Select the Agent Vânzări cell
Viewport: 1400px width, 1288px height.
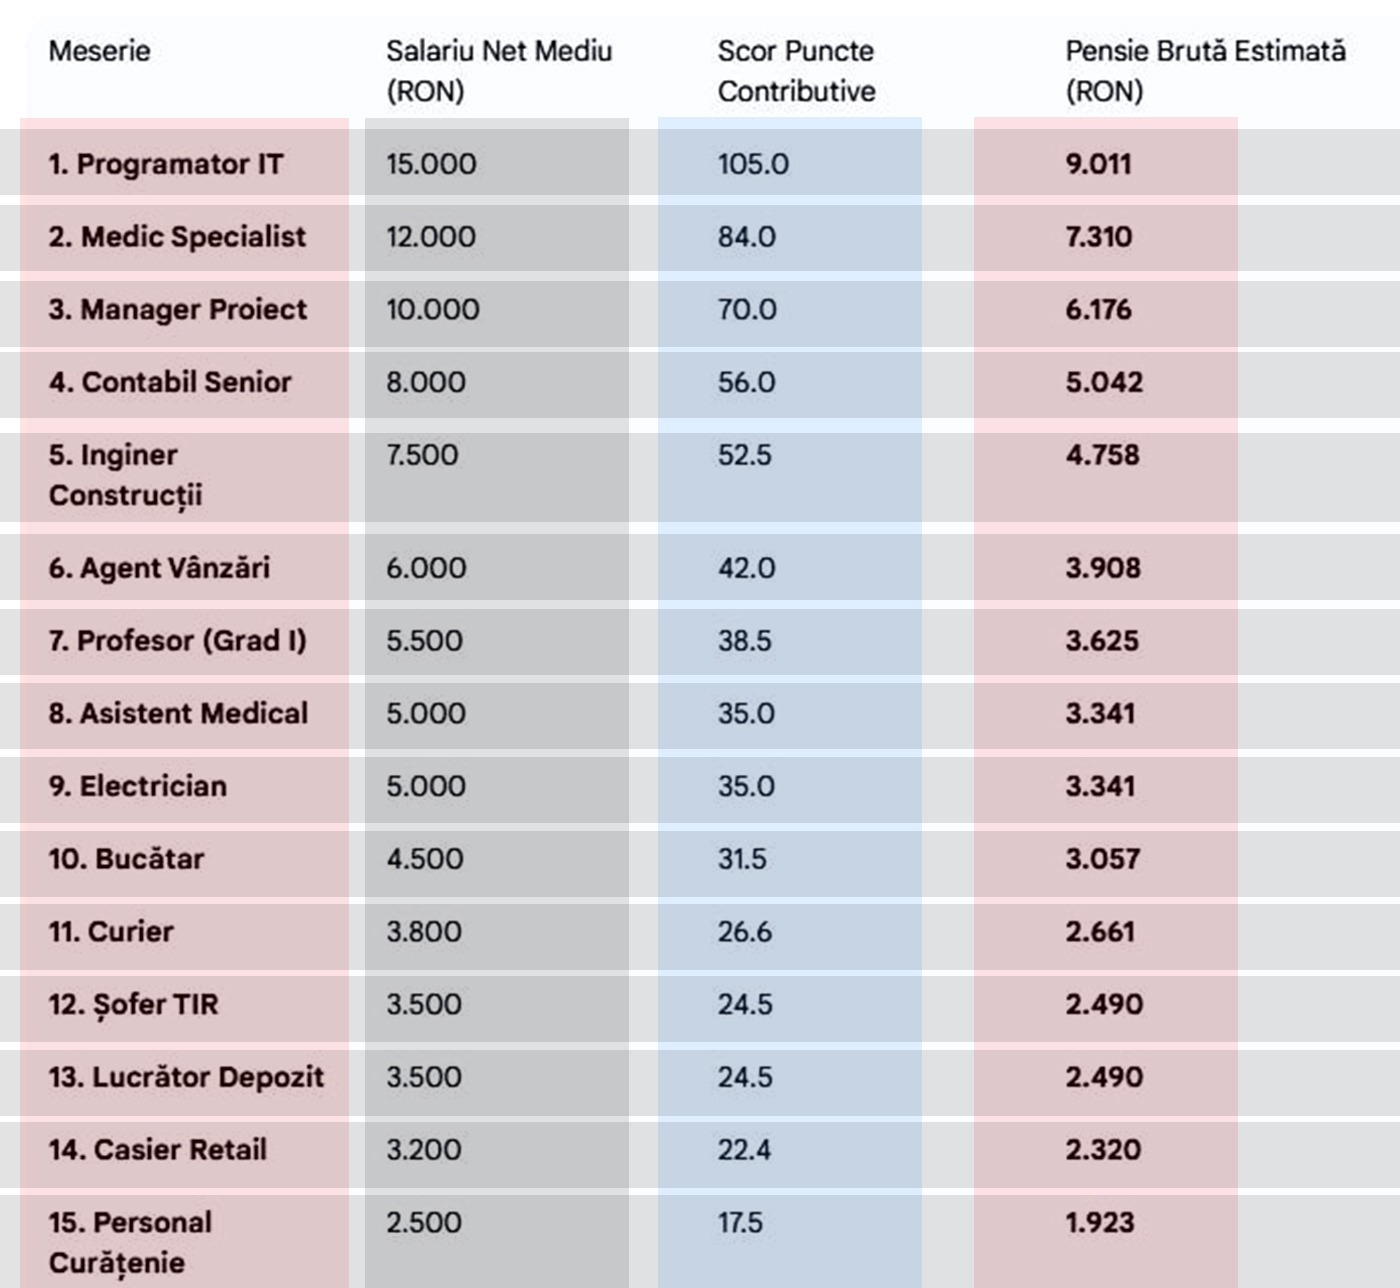tap(160, 568)
